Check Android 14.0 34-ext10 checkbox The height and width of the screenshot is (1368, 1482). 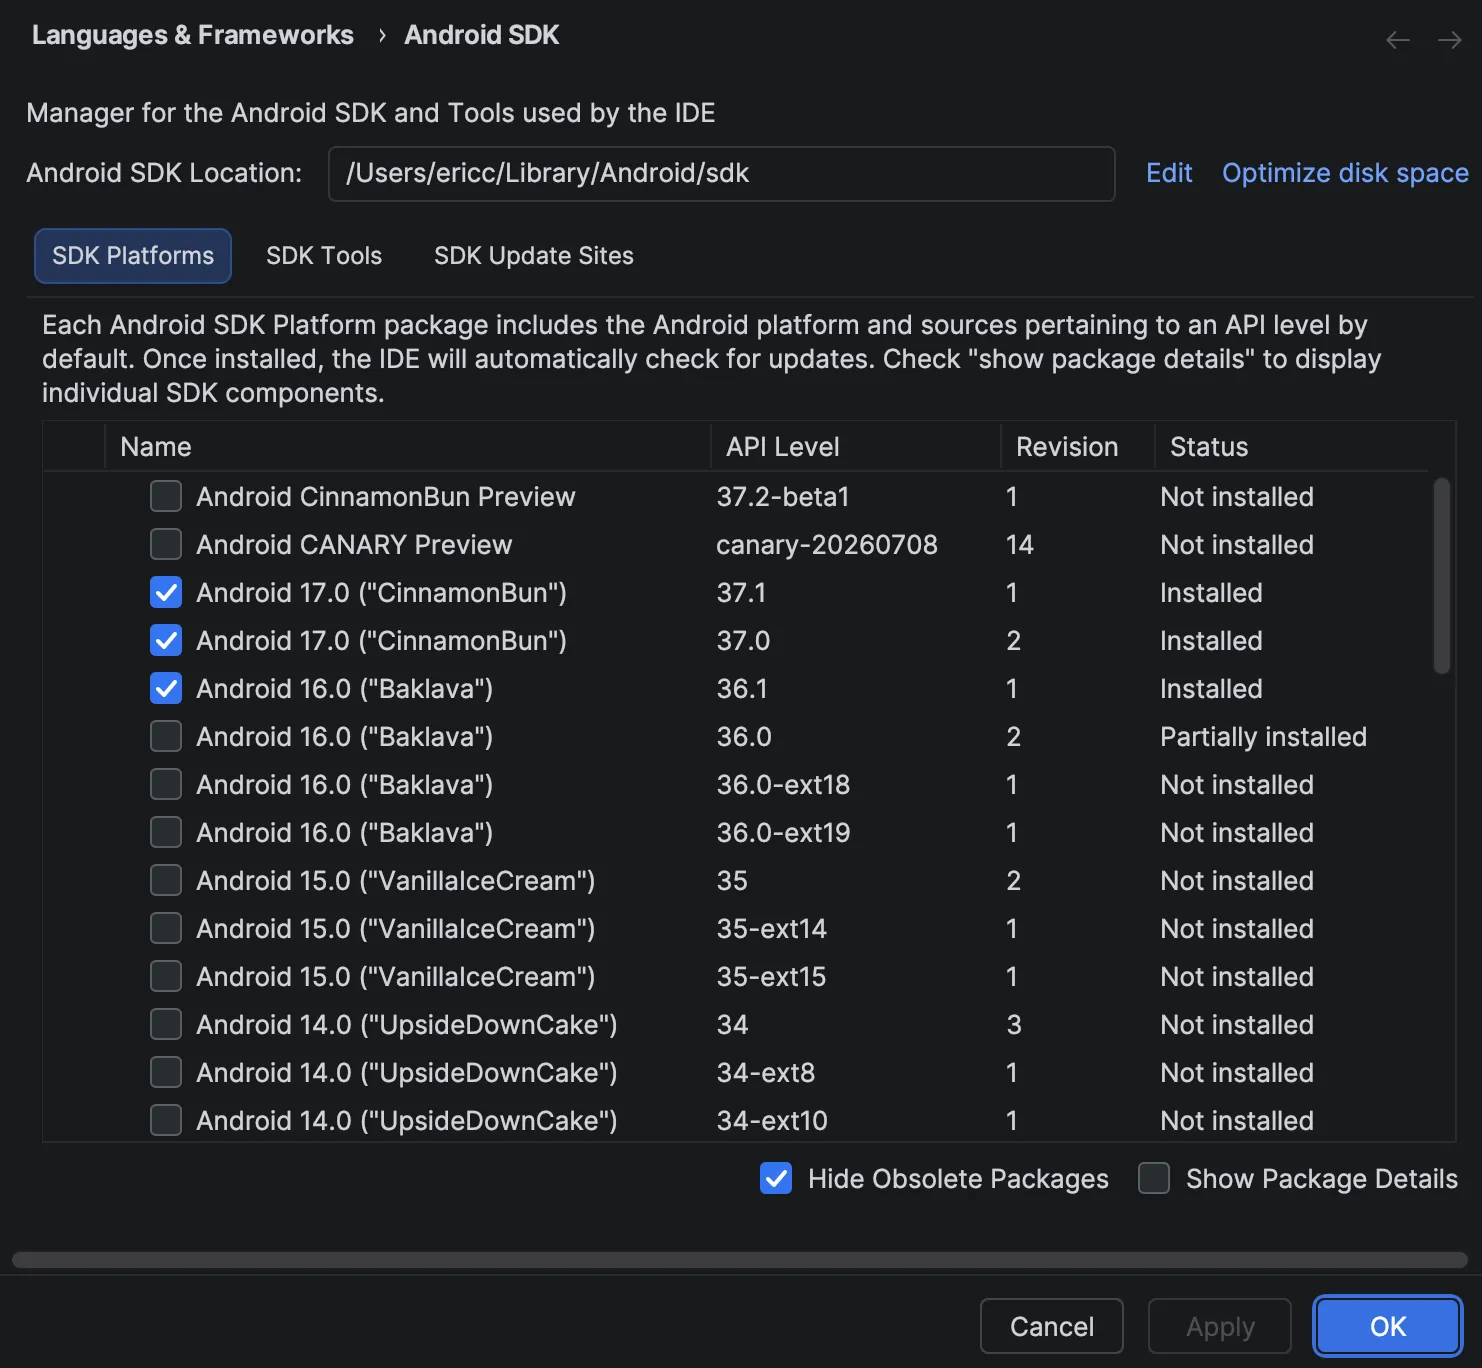(x=166, y=1120)
